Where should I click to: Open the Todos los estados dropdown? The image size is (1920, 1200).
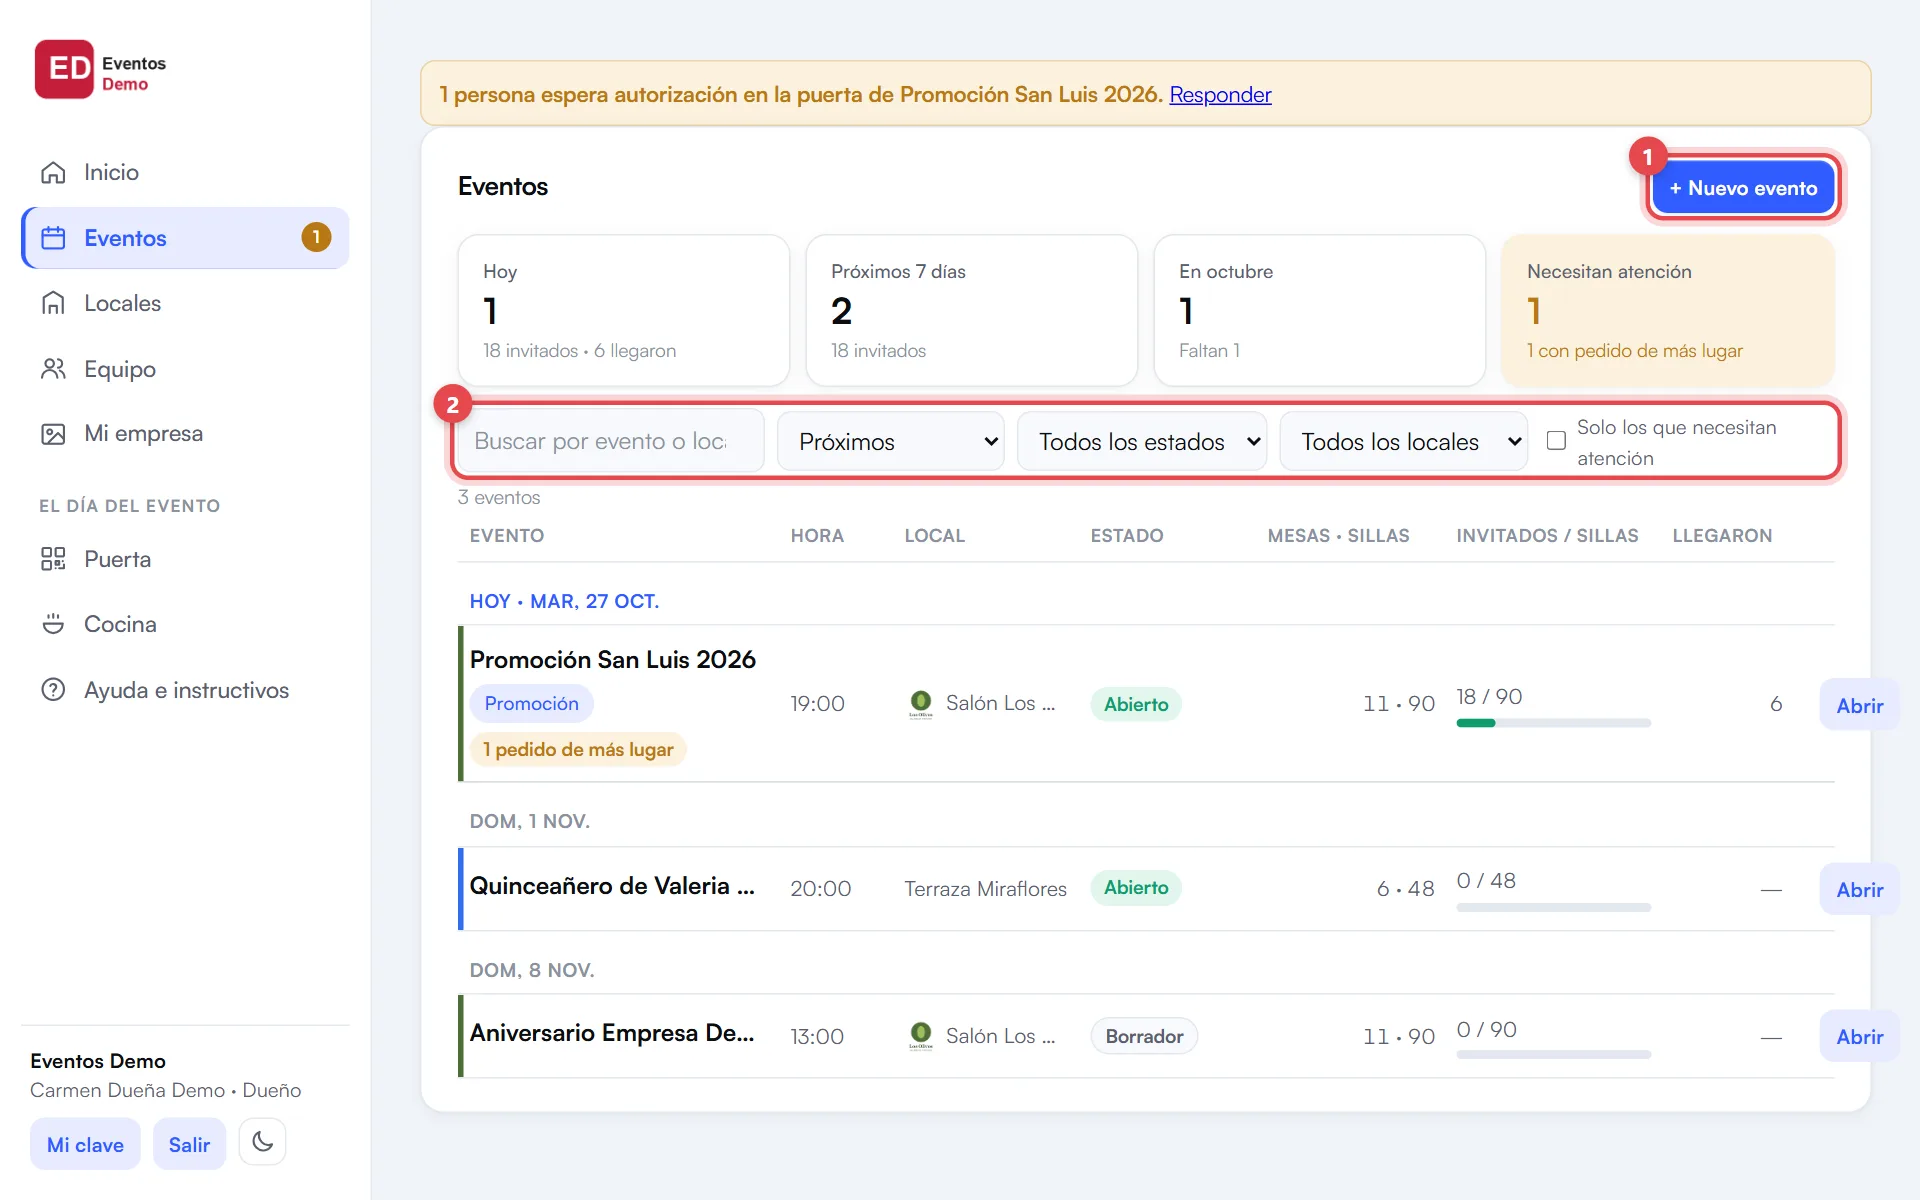coord(1142,441)
